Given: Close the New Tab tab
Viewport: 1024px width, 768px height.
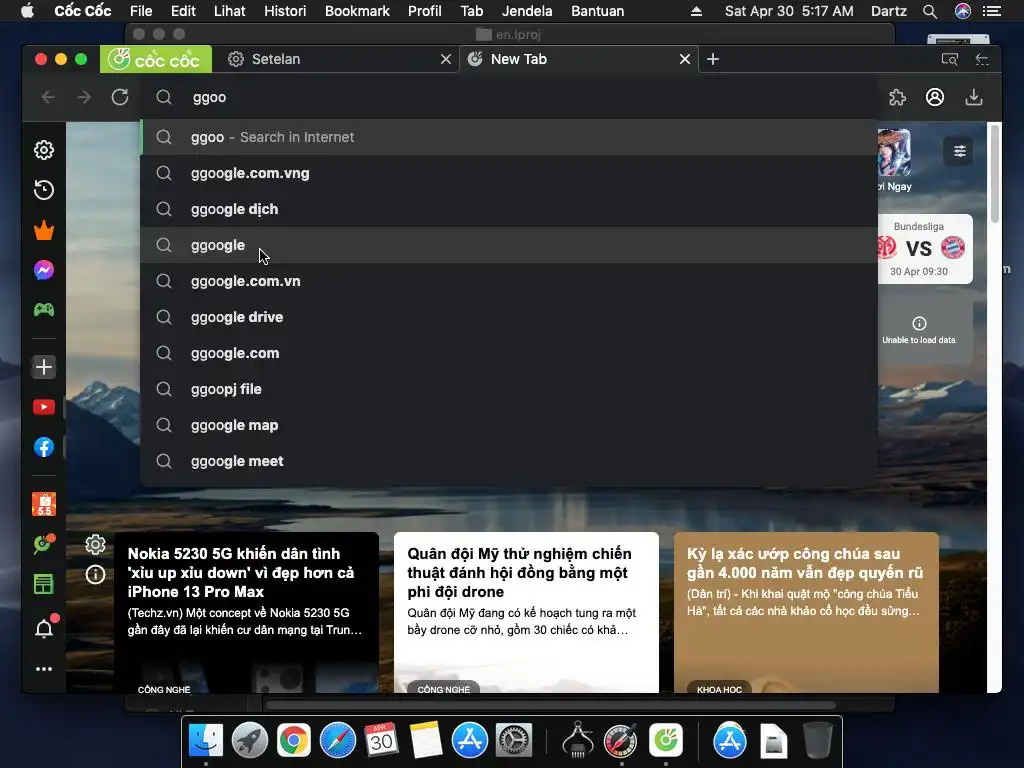Looking at the screenshot, I should (685, 59).
